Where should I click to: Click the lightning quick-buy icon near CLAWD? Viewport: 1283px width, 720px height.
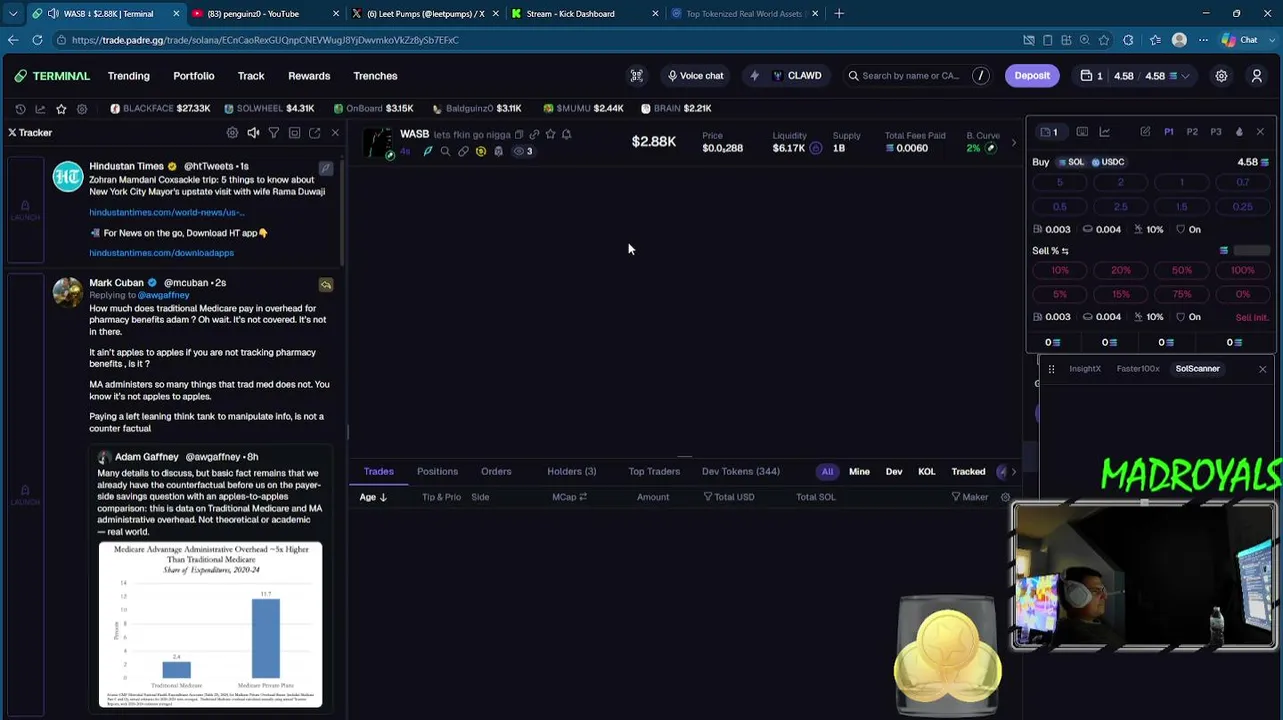pyautogui.click(x=755, y=76)
